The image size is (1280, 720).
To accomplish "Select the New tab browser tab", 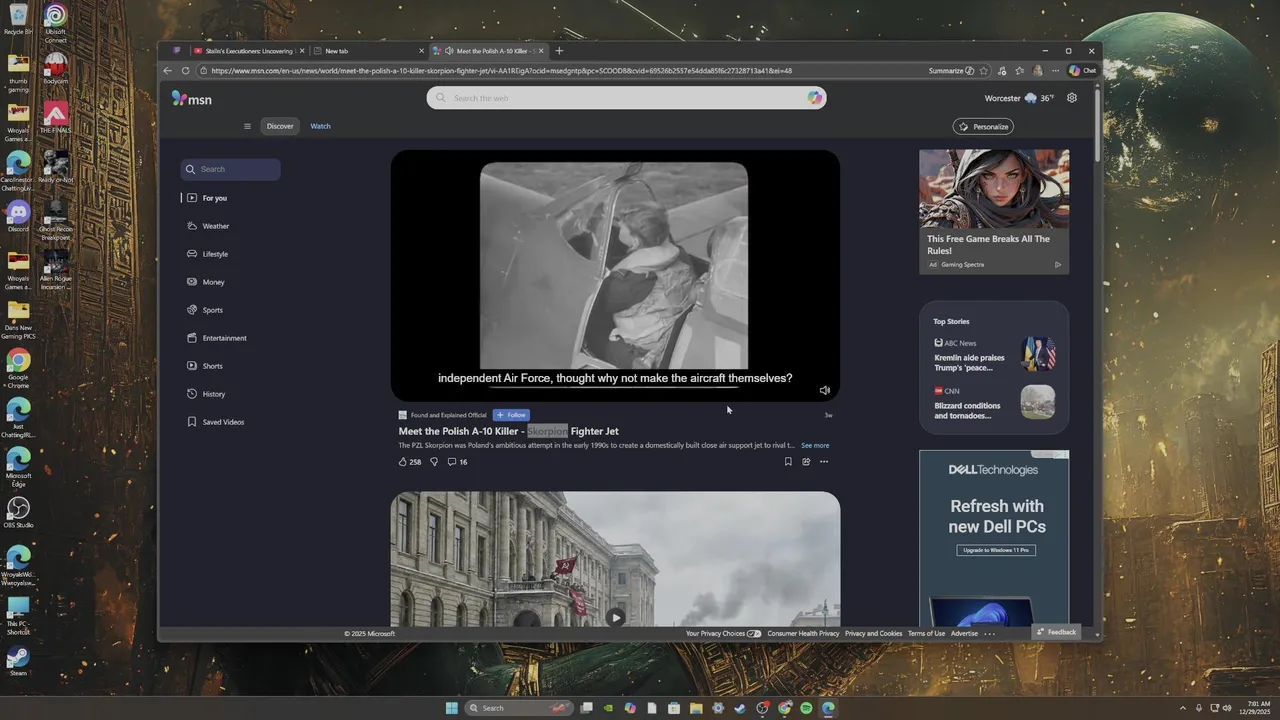I will pos(369,51).
